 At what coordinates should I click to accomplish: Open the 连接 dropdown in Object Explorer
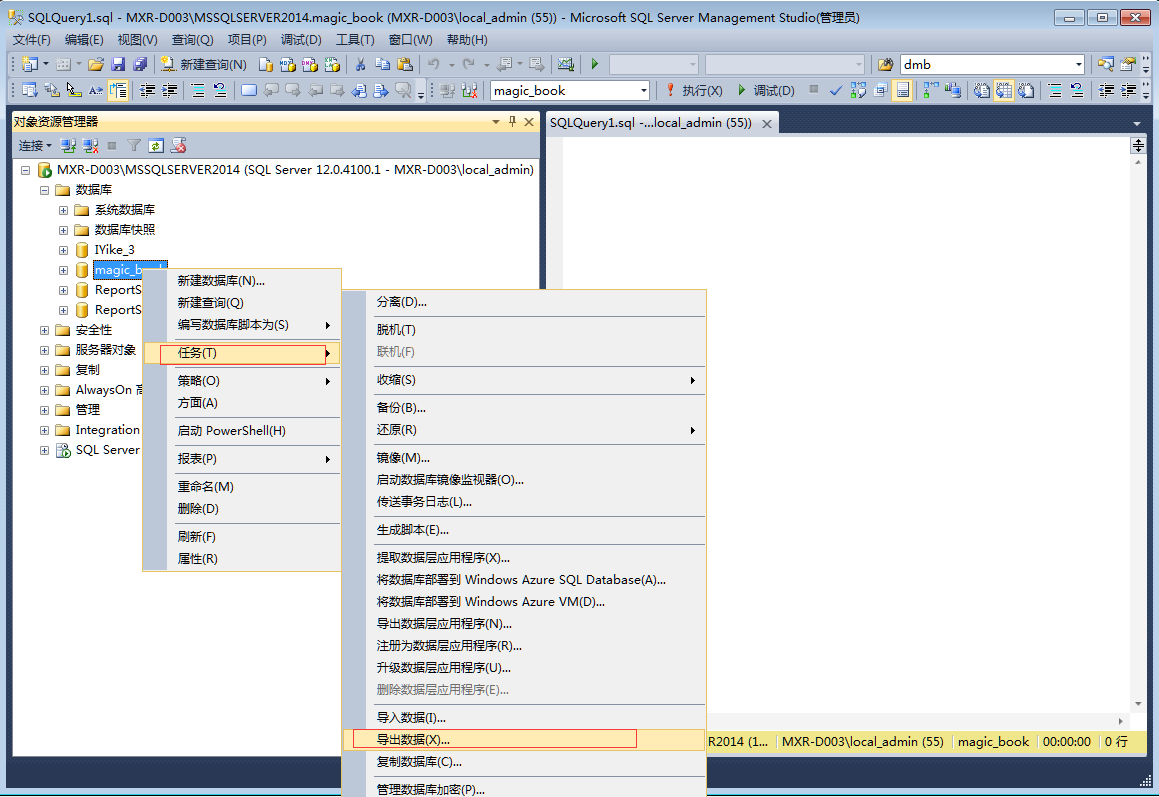[35, 146]
